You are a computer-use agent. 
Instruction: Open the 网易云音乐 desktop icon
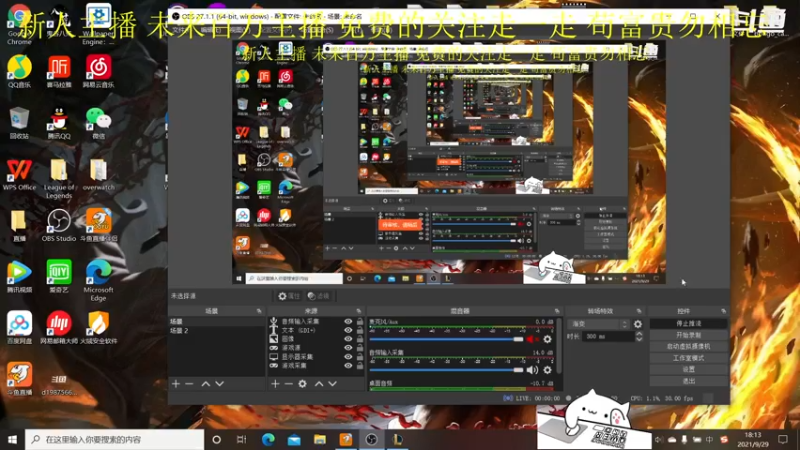(x=98, y=71)
